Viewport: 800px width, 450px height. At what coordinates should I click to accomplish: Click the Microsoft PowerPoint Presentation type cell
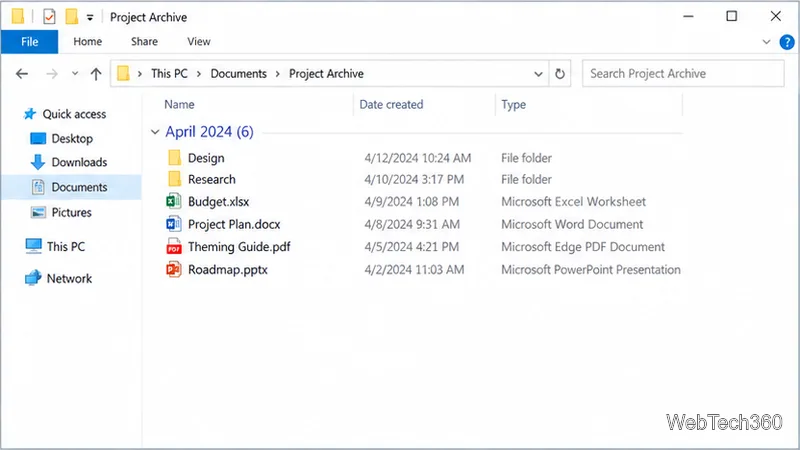pos(591,270)
